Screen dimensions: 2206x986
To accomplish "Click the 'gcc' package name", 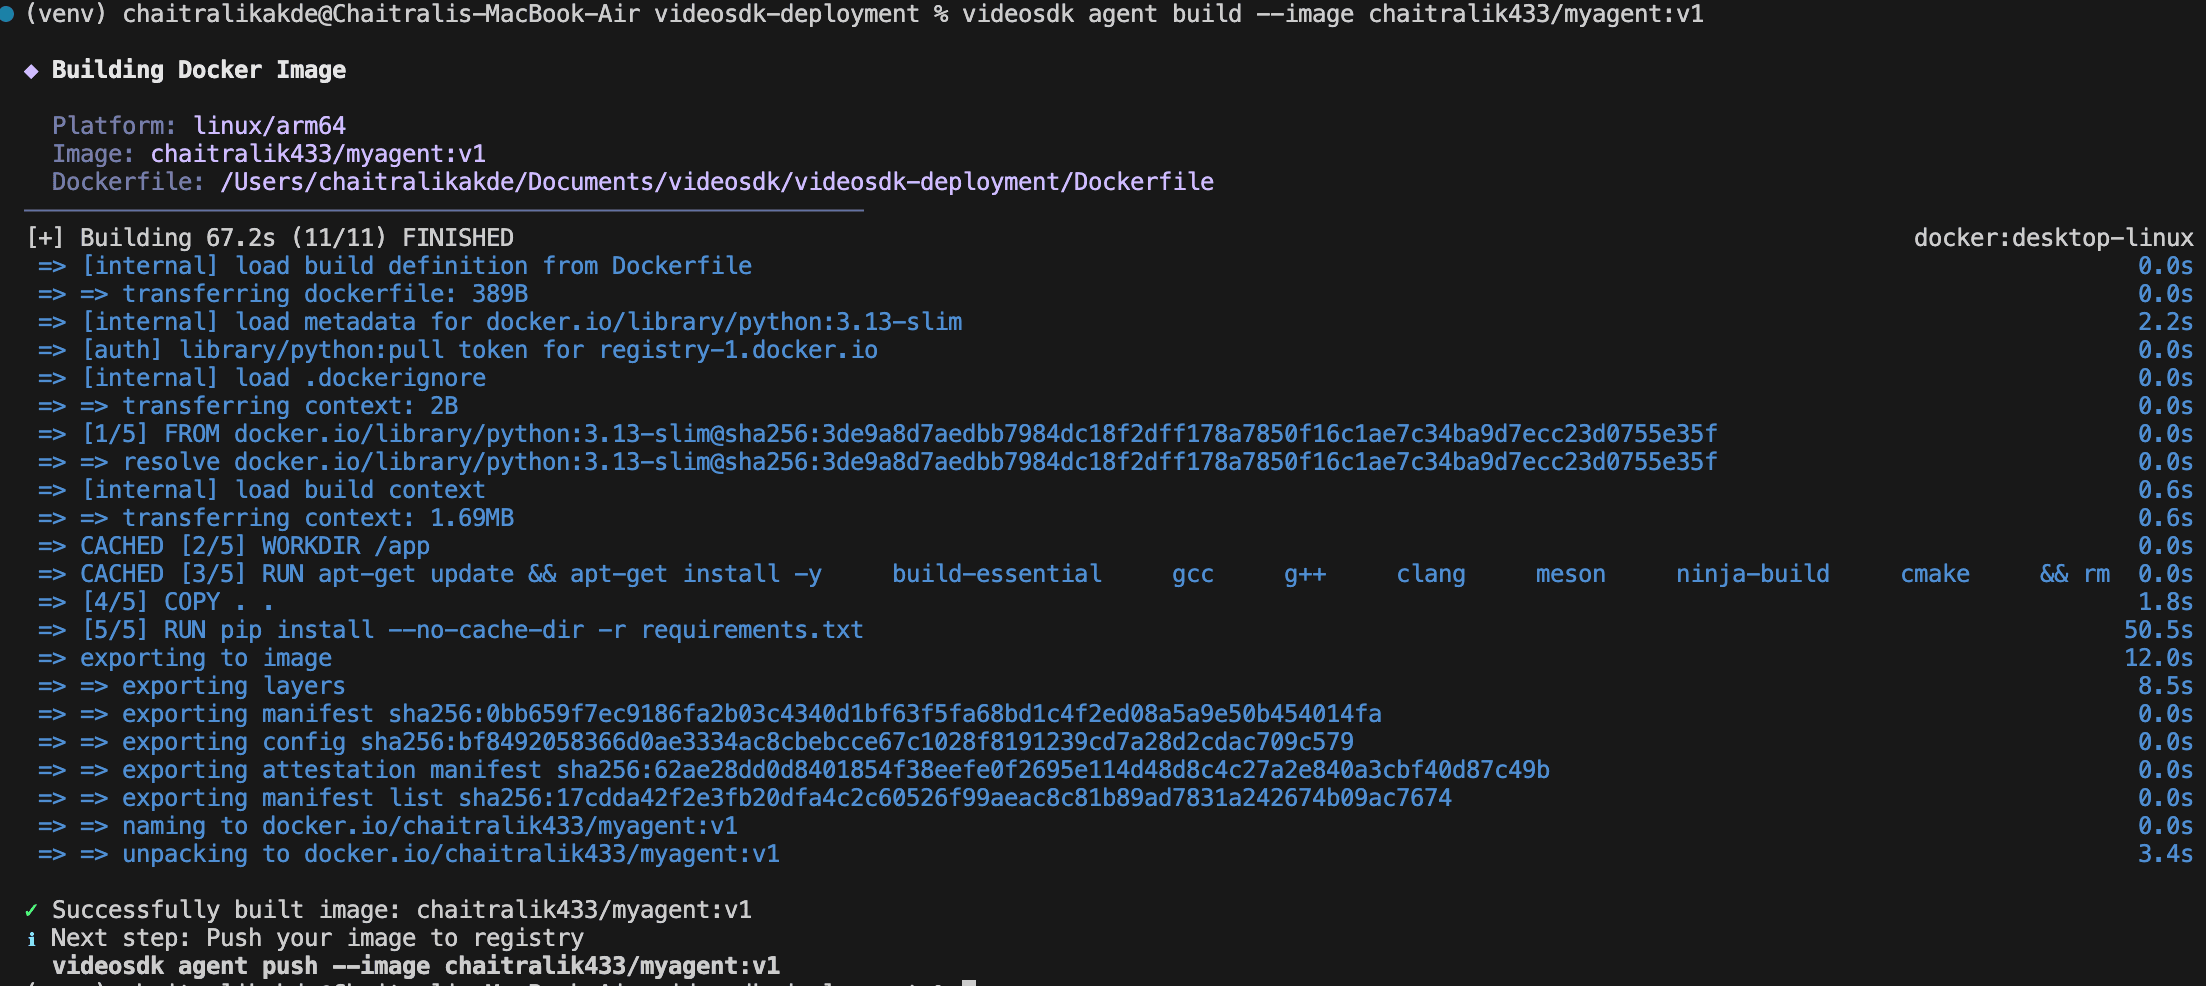I will pyautogui.click(x=1193, y=574).
